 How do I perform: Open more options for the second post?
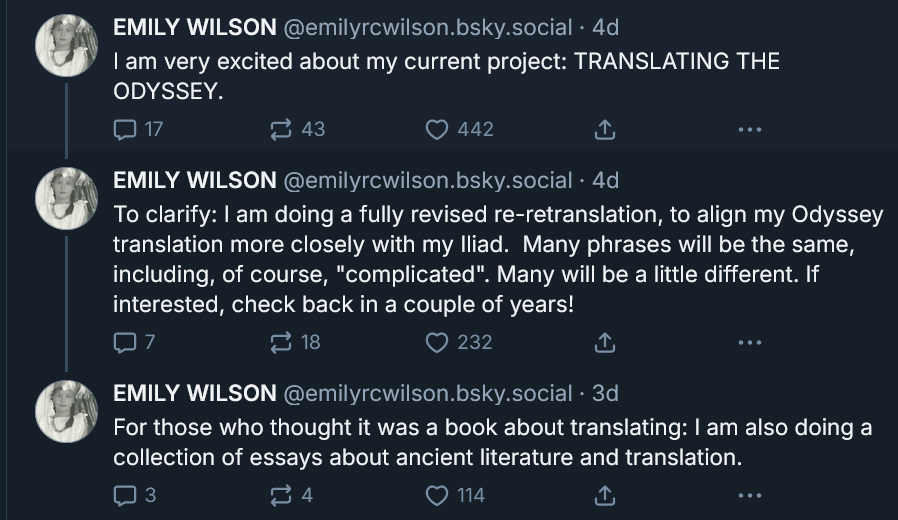749,342
